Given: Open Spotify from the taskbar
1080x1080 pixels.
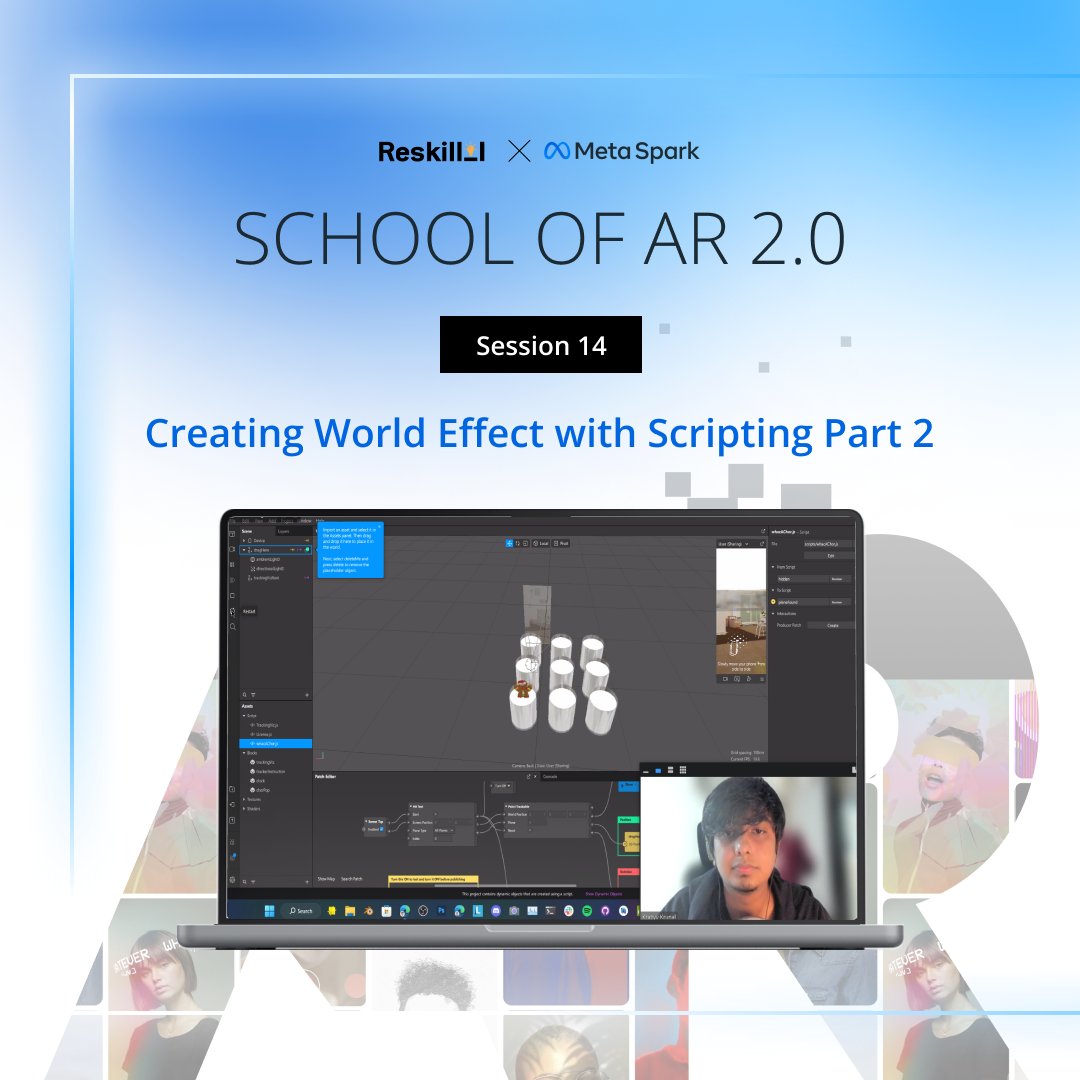Looking at the screenshot, I should click(587, 911).
